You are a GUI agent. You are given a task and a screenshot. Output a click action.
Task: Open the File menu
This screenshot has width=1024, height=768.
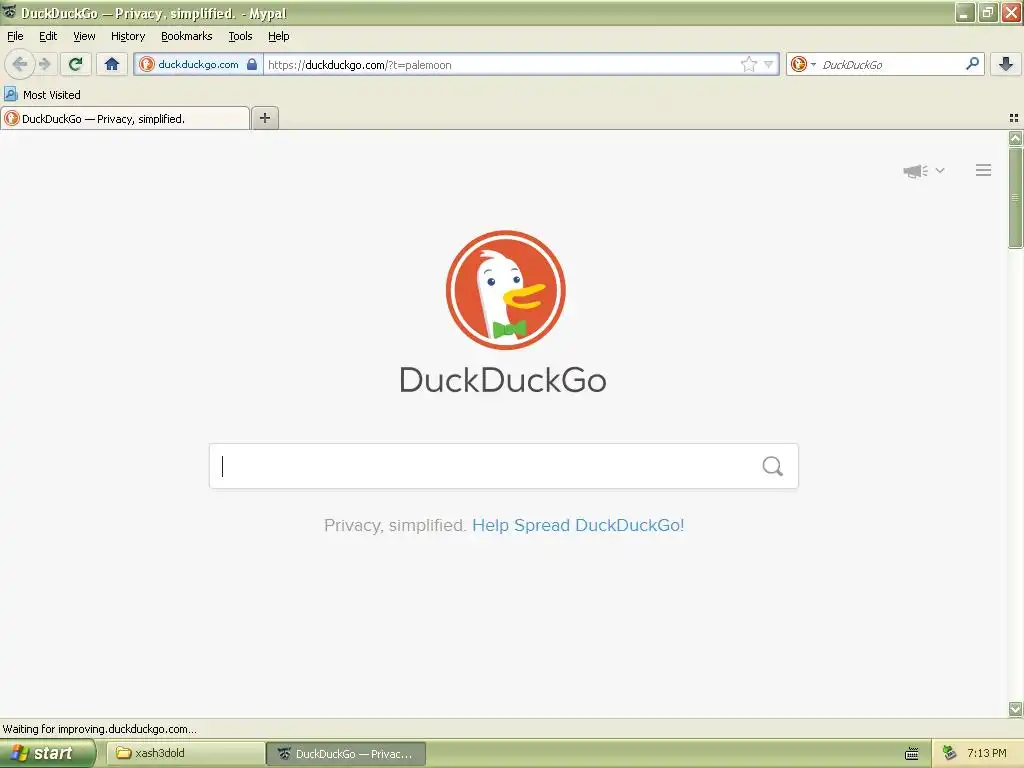(15, 37)
